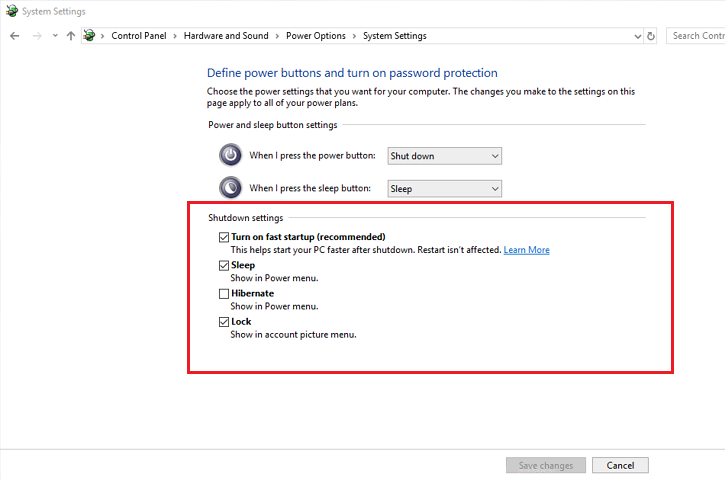Click the Back arrow navigation button
The image size is (725, 482).
coord(14,36)
